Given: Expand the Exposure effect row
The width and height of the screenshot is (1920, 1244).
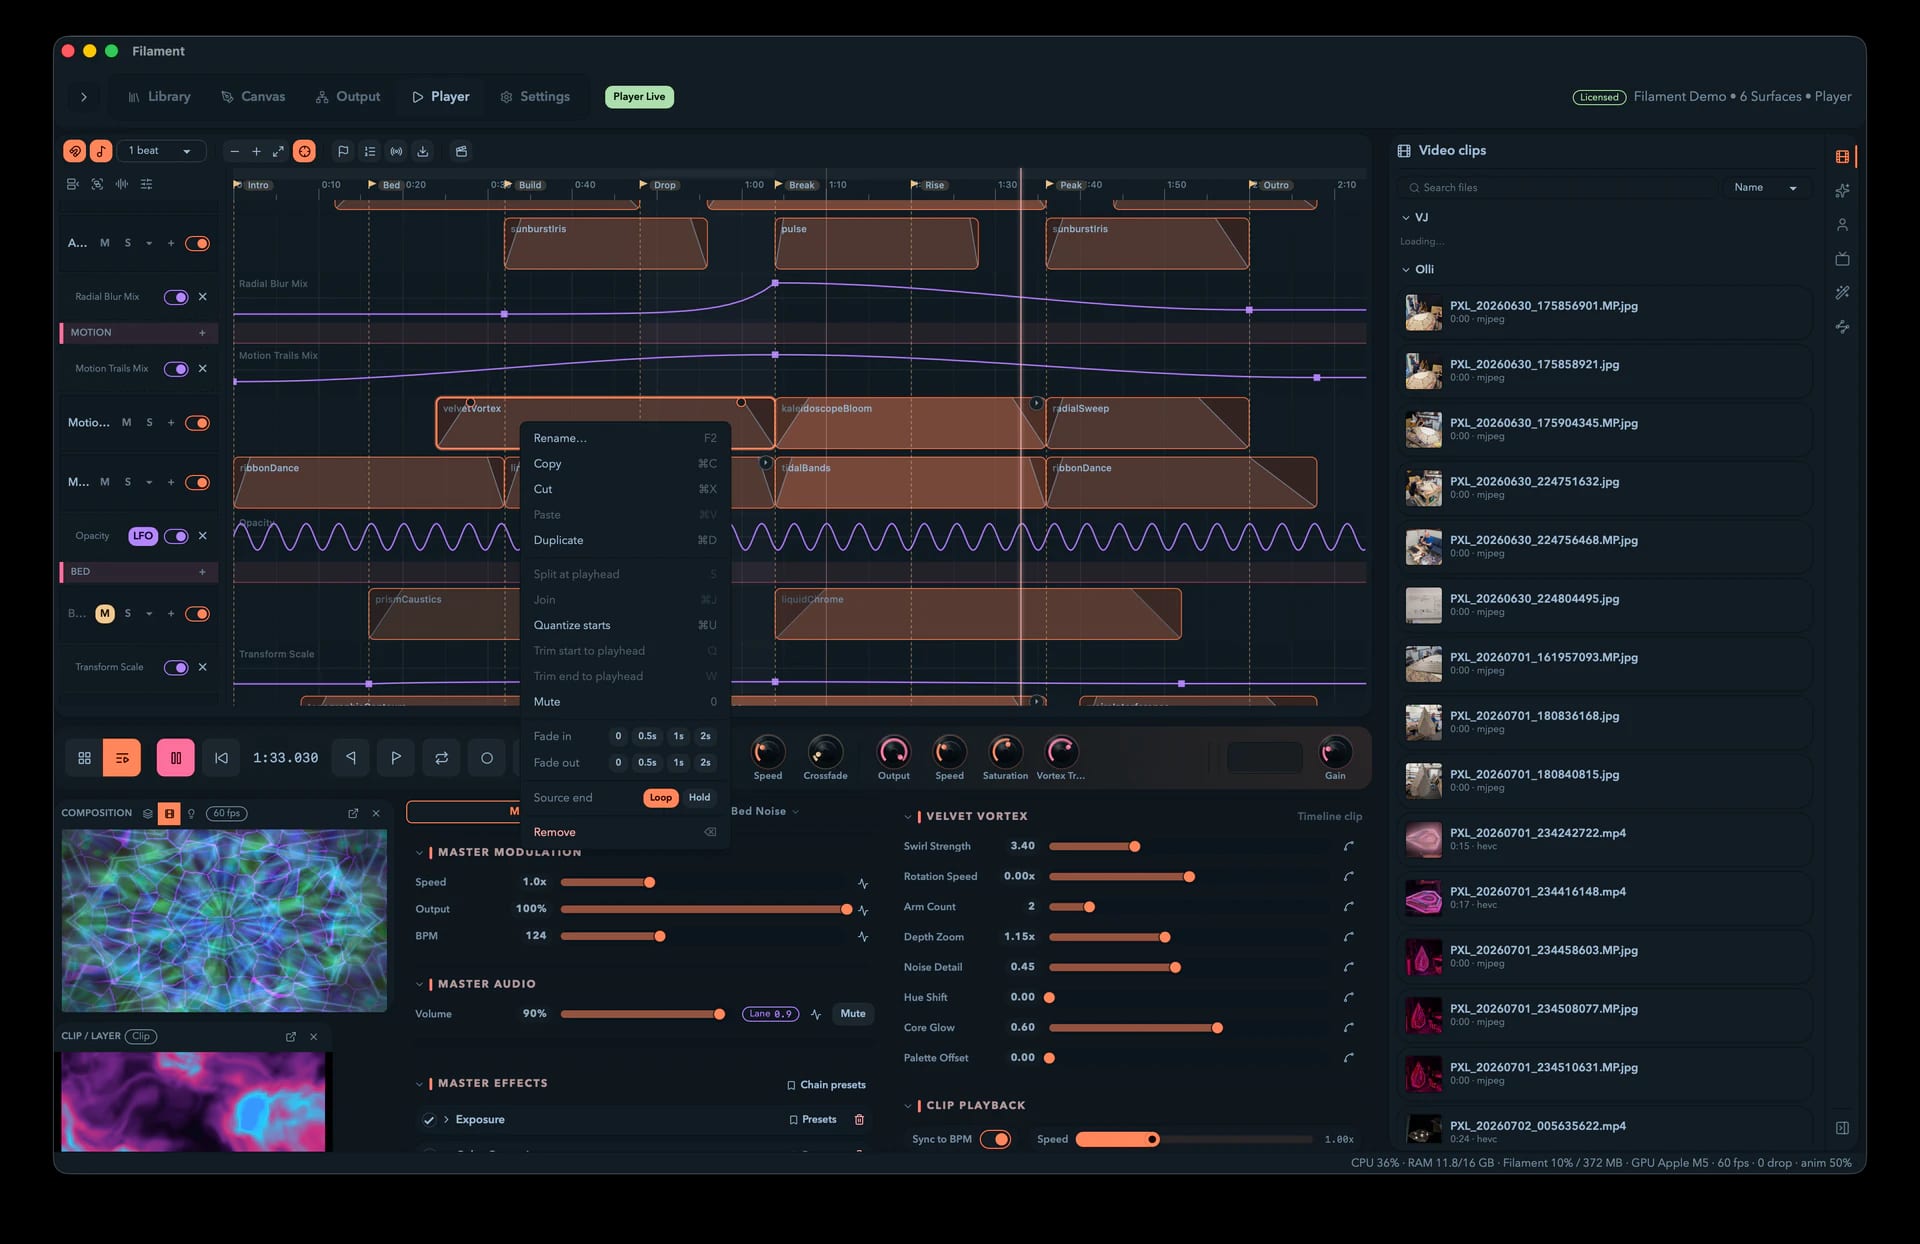Looking at the screenshot, I should coord(446,1120).
